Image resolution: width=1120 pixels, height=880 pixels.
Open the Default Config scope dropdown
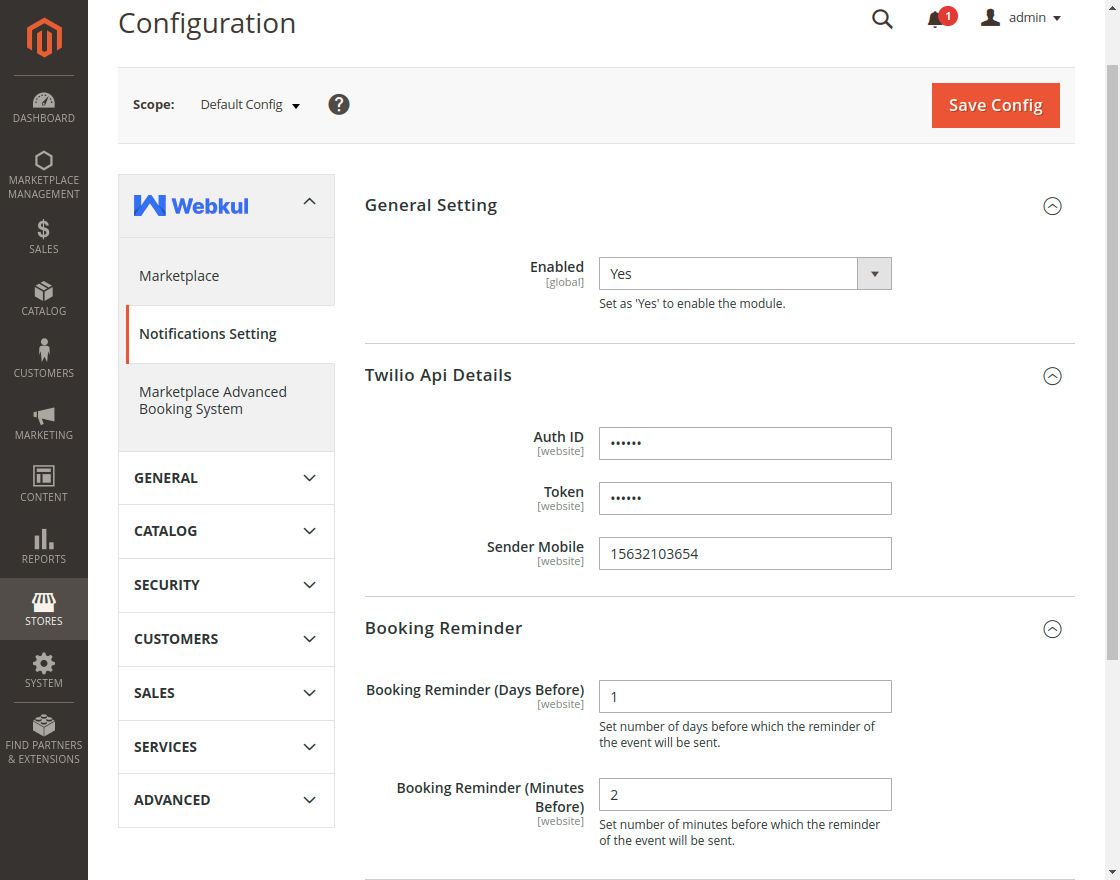250,105
